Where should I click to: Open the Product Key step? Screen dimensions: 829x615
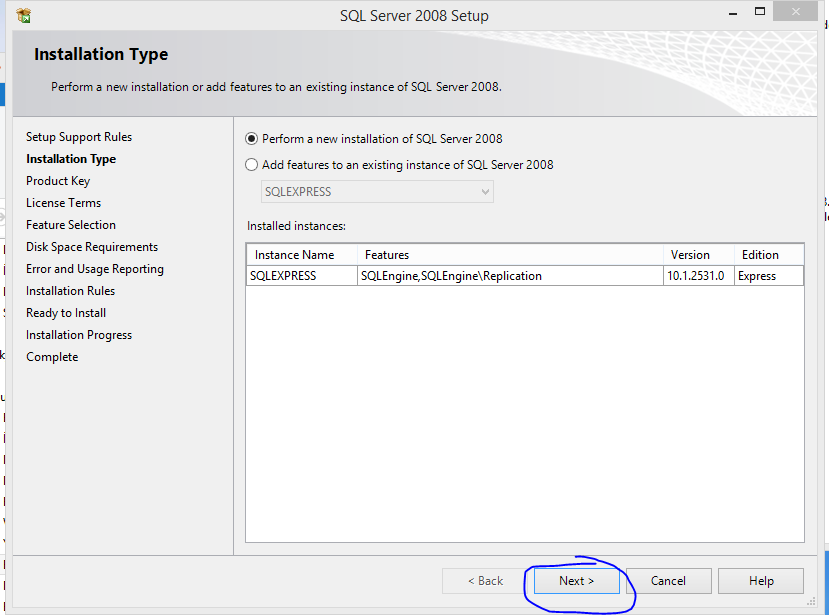58,181
